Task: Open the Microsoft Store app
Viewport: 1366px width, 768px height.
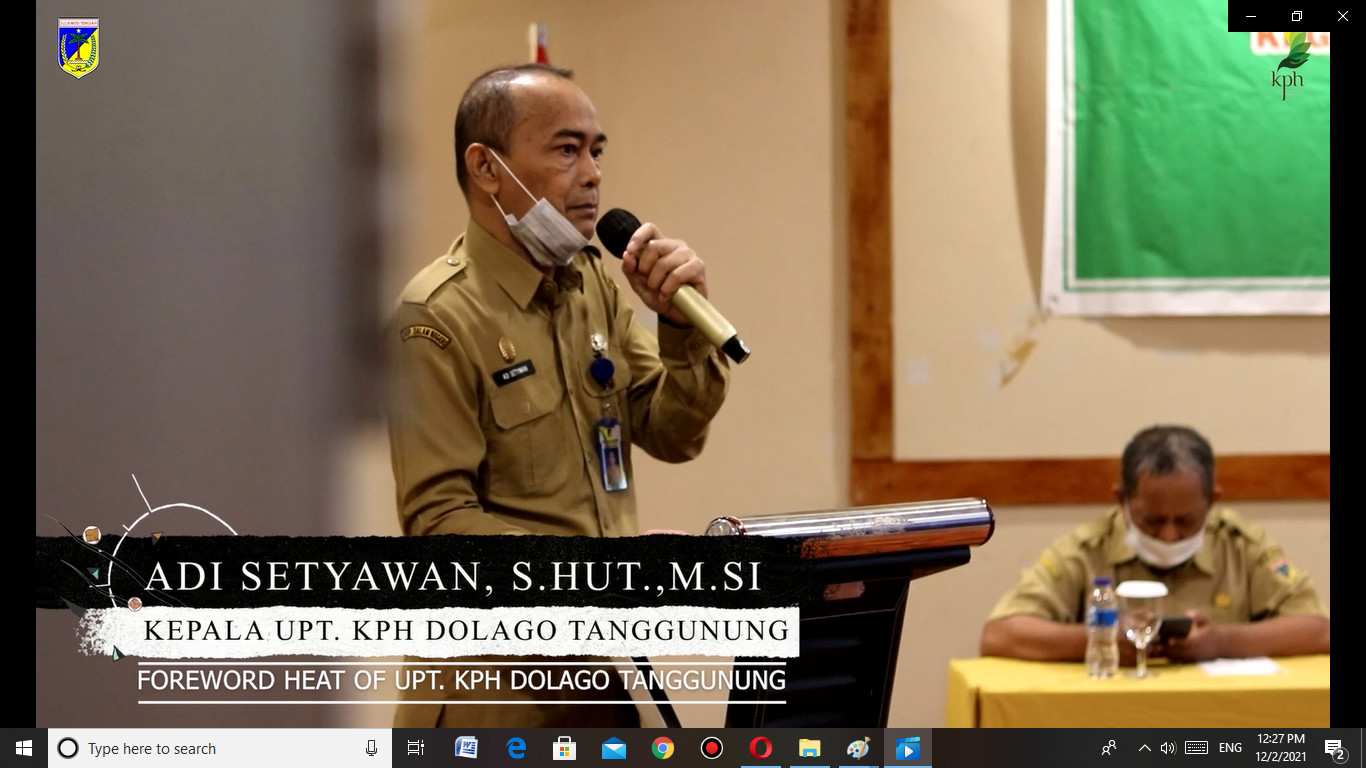Action: coord(565,748)
